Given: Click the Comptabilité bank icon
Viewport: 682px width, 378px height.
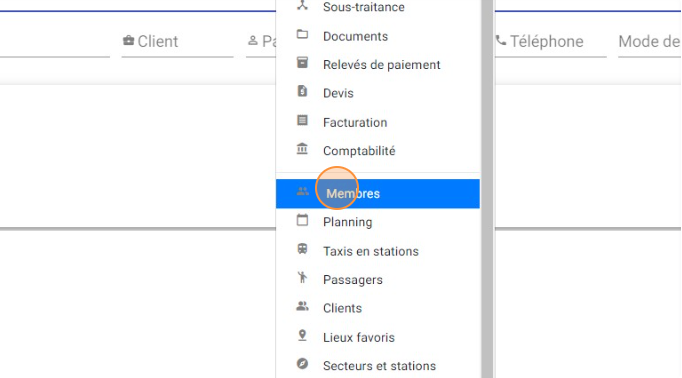Looking at the screenshot, I should tap(302, 149).
